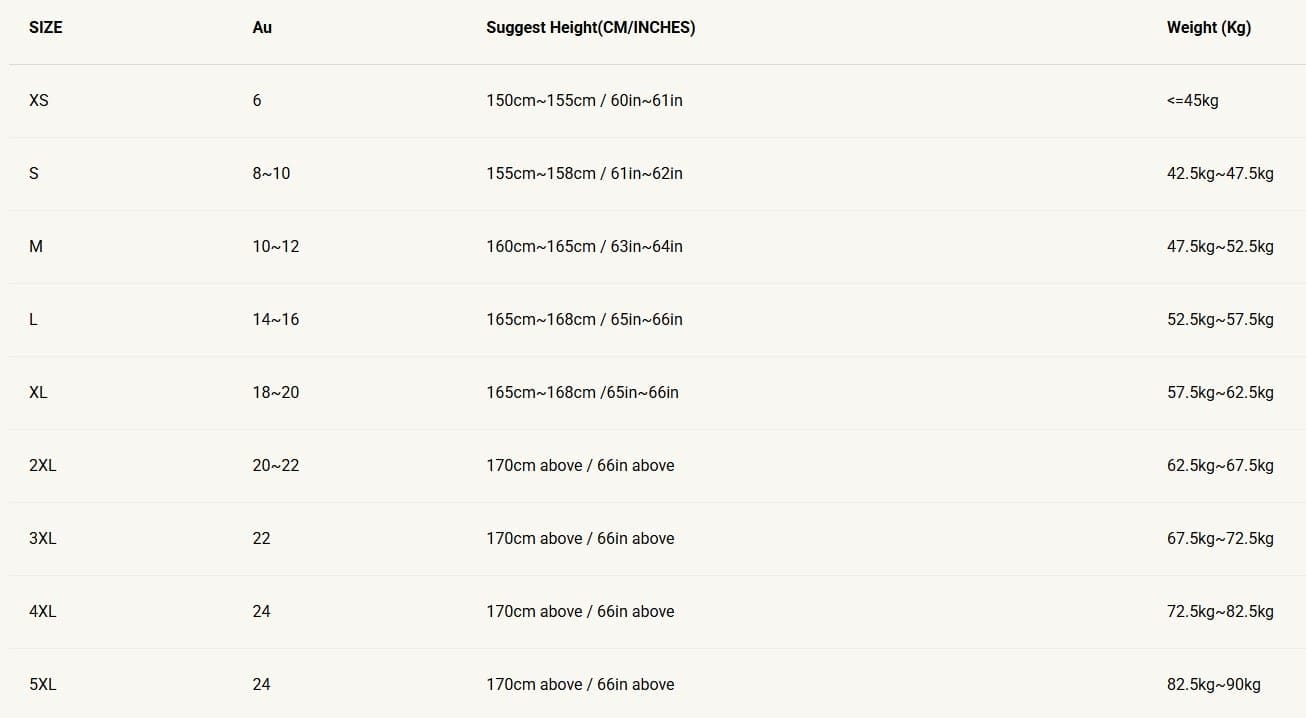Click Au value 8~10
Screen dimensions: 1306x718
[271, 173]
